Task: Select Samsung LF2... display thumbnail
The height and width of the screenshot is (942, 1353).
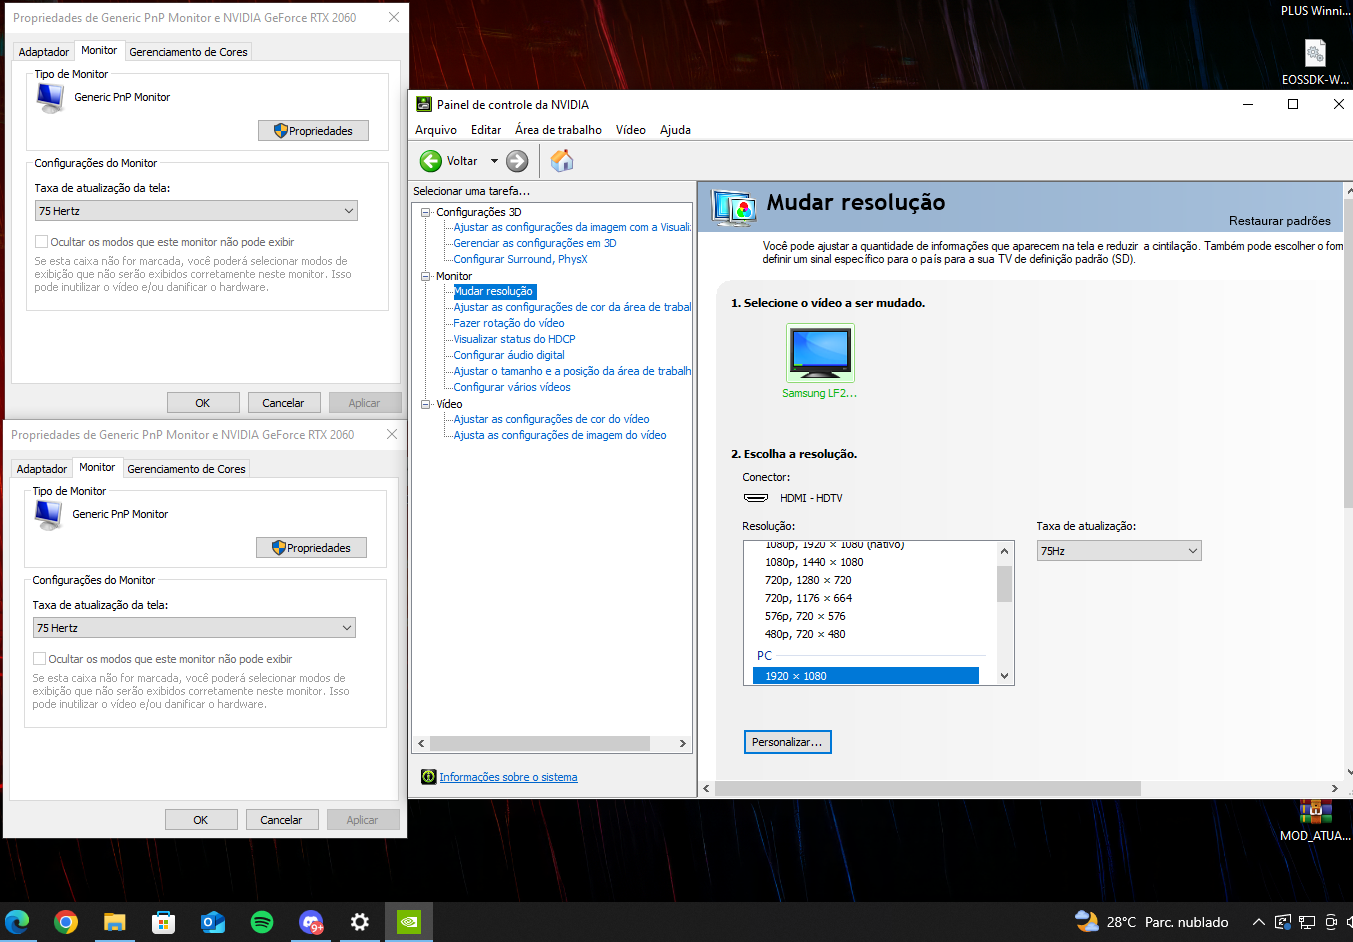Action: (x=820, y=353)
